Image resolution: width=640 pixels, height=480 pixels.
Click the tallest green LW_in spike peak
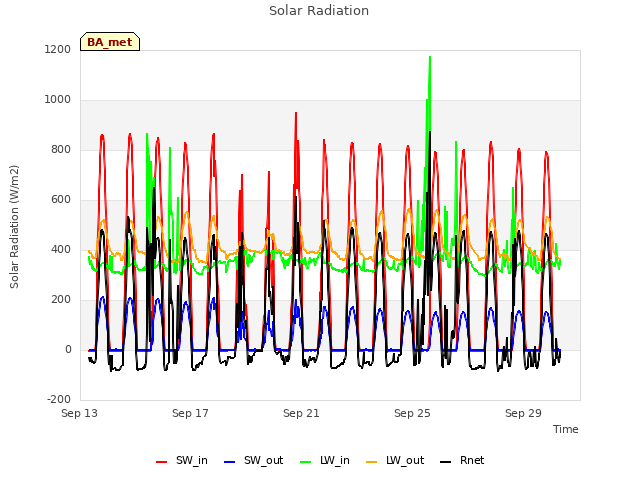(430, 57)
